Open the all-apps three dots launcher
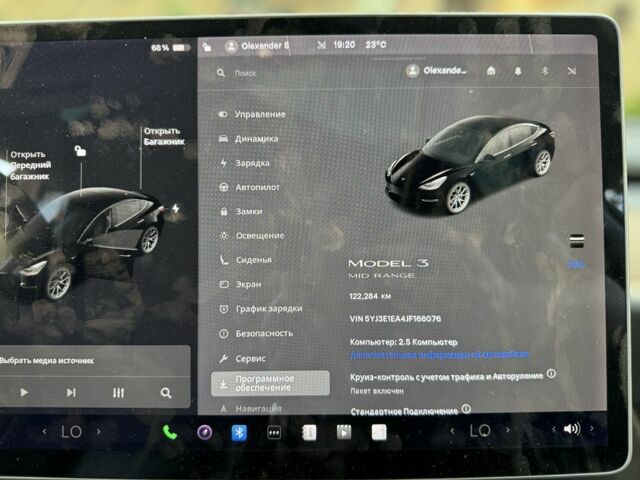 pos(273,433)
